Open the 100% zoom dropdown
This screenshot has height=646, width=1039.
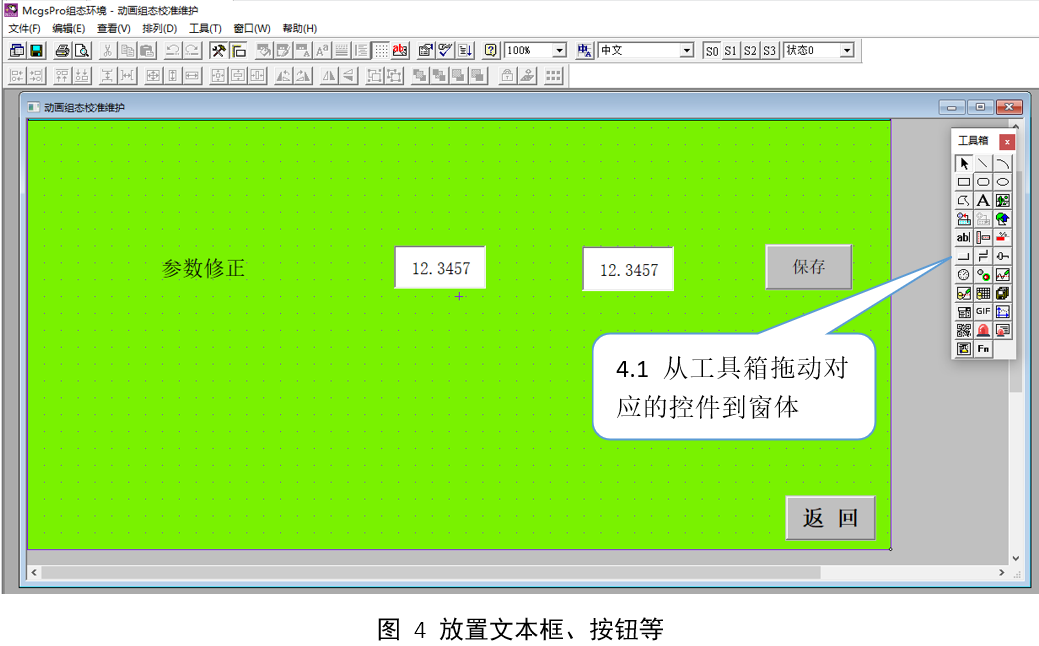[x=559, y=50]
